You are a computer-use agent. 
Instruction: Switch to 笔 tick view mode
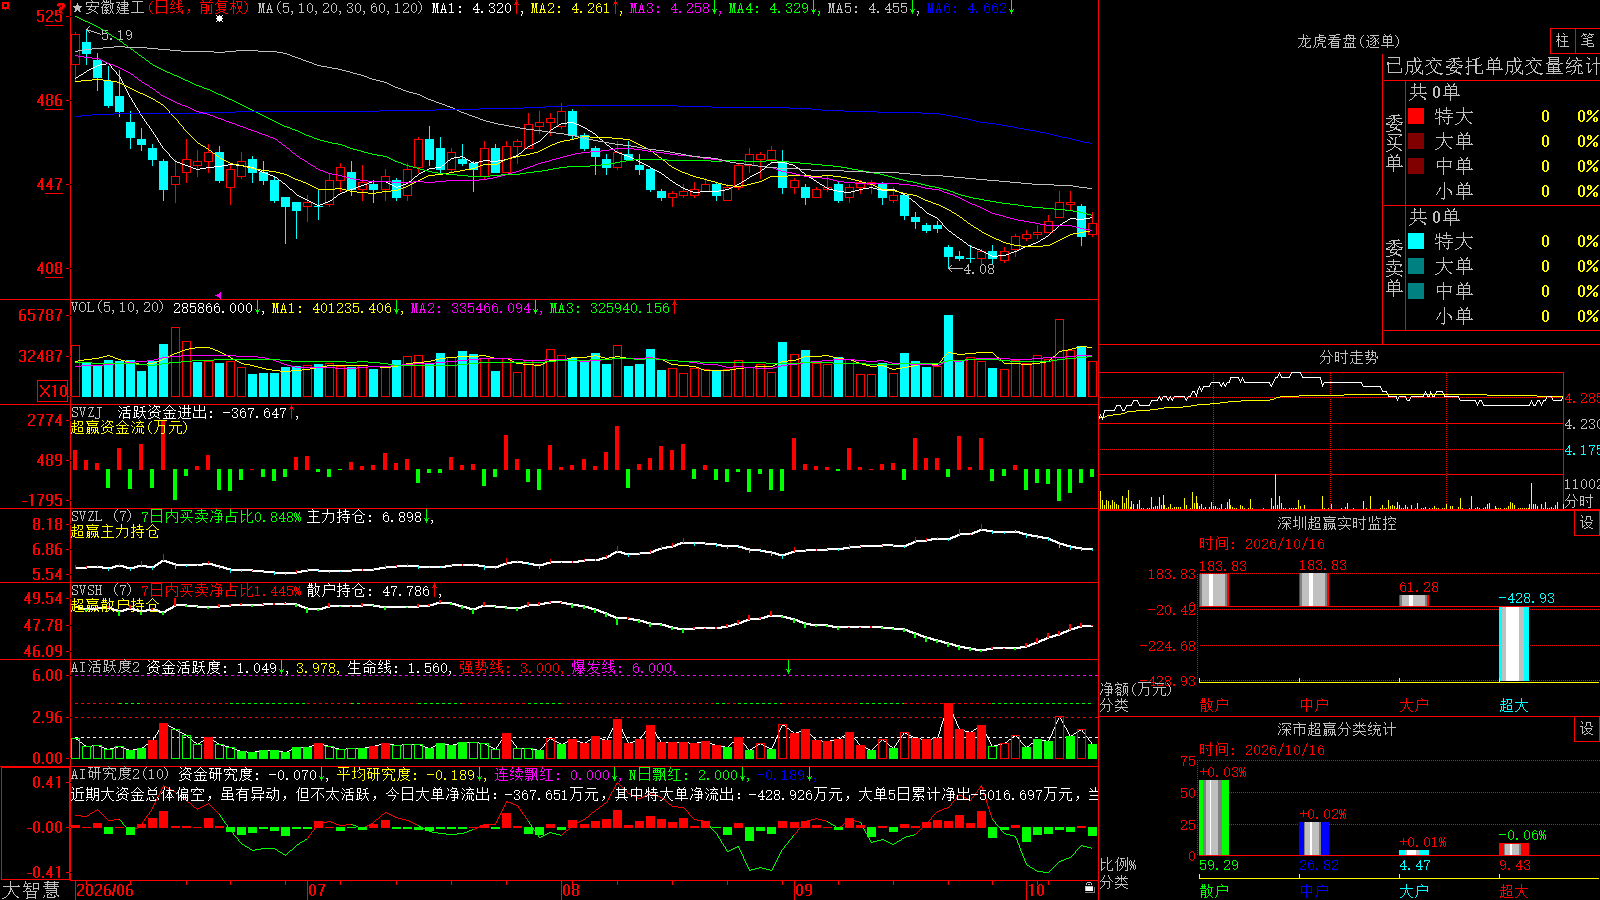coord(1587,41)
